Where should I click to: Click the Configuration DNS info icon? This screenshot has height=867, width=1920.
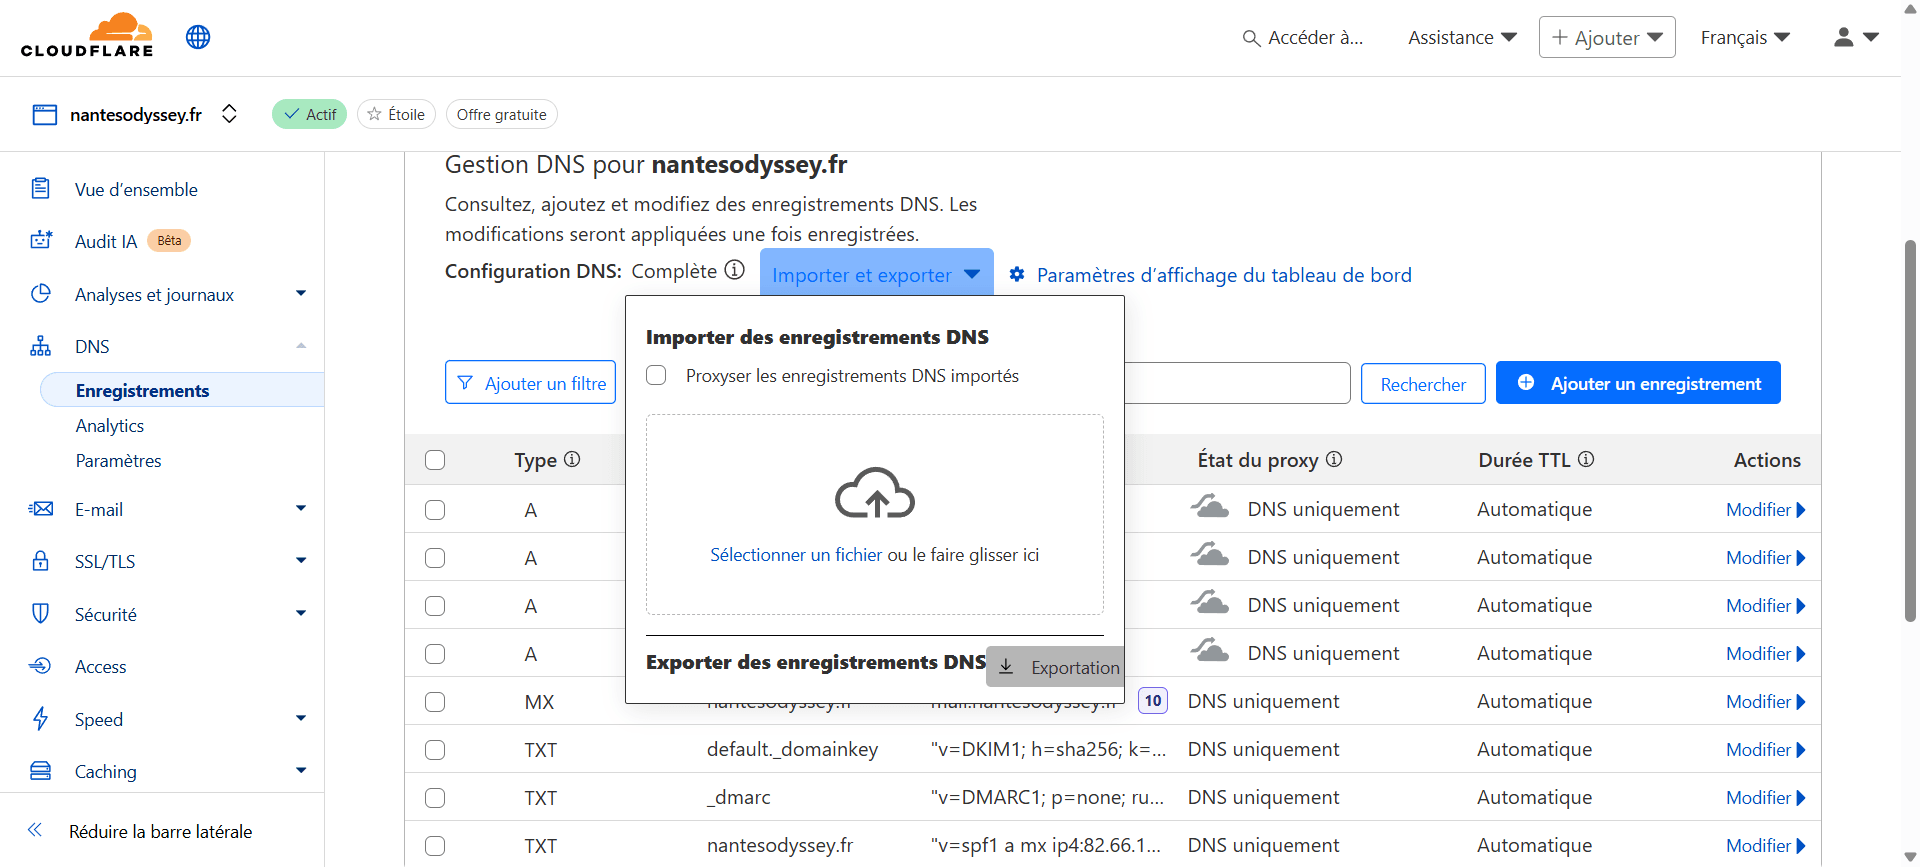[735, 270]
